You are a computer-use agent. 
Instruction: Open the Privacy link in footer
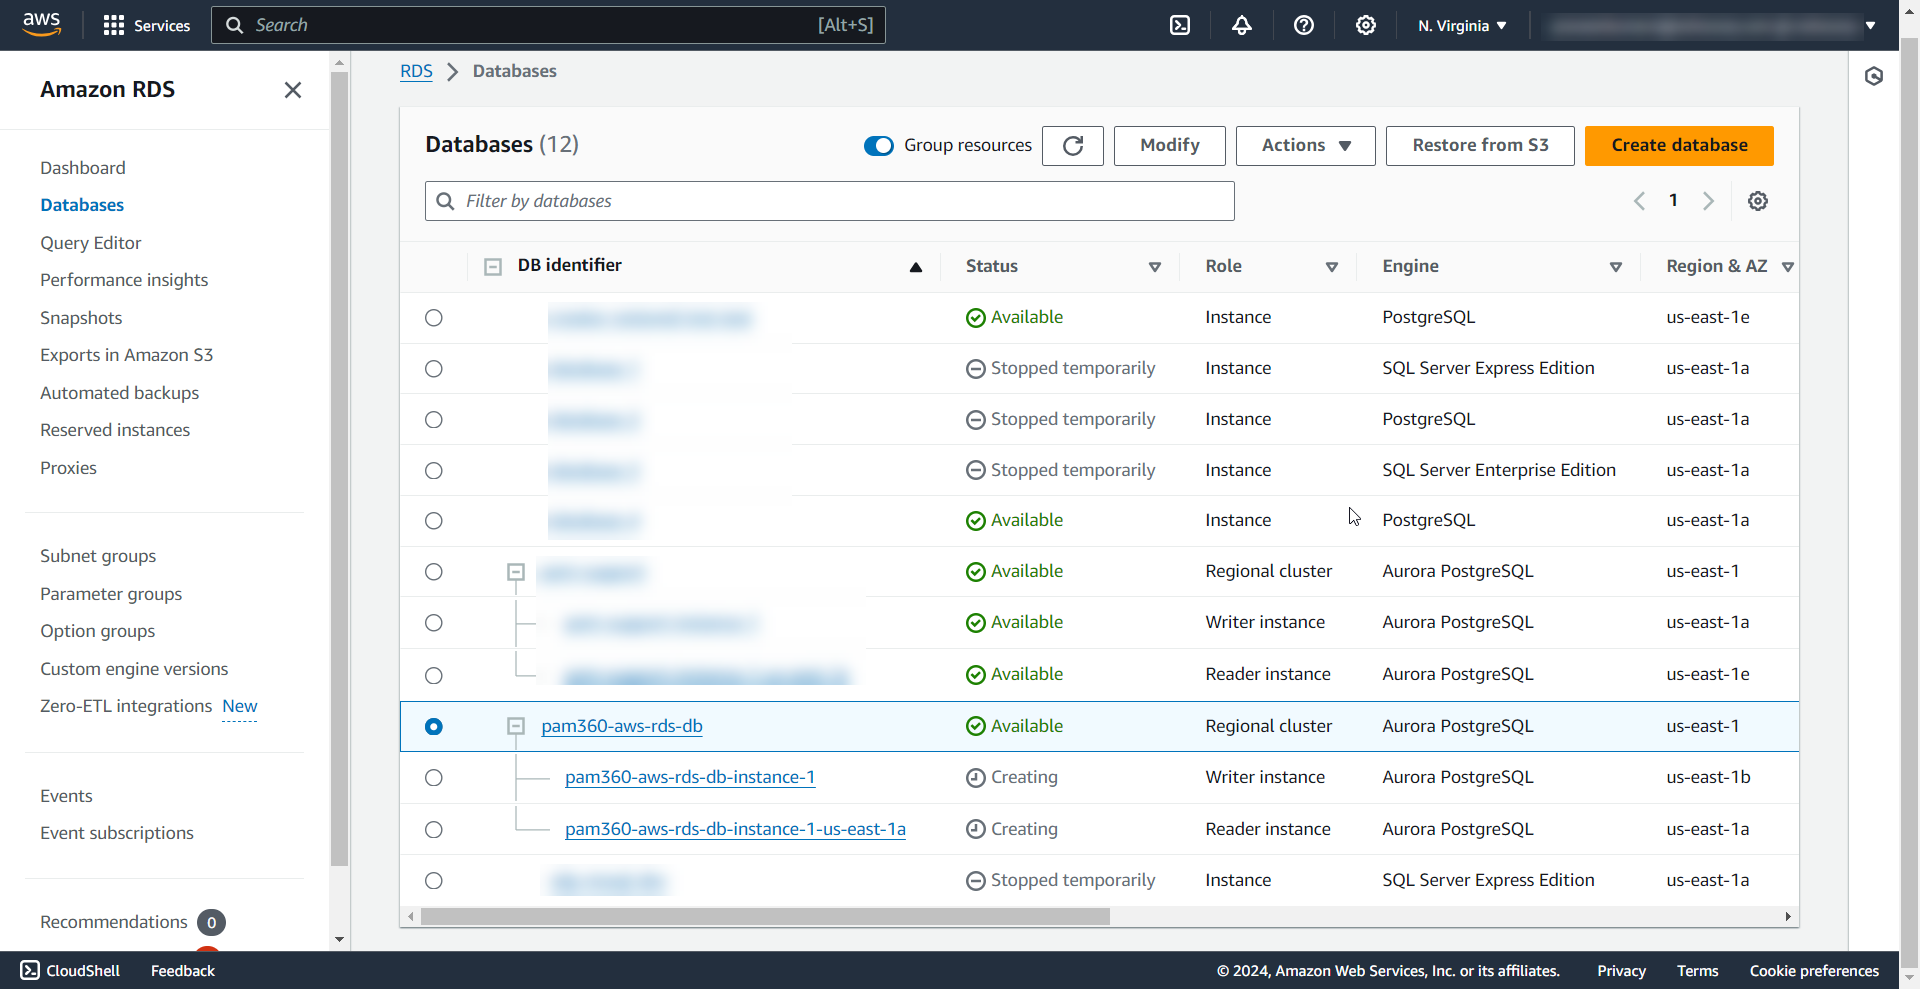[1621, 971]
